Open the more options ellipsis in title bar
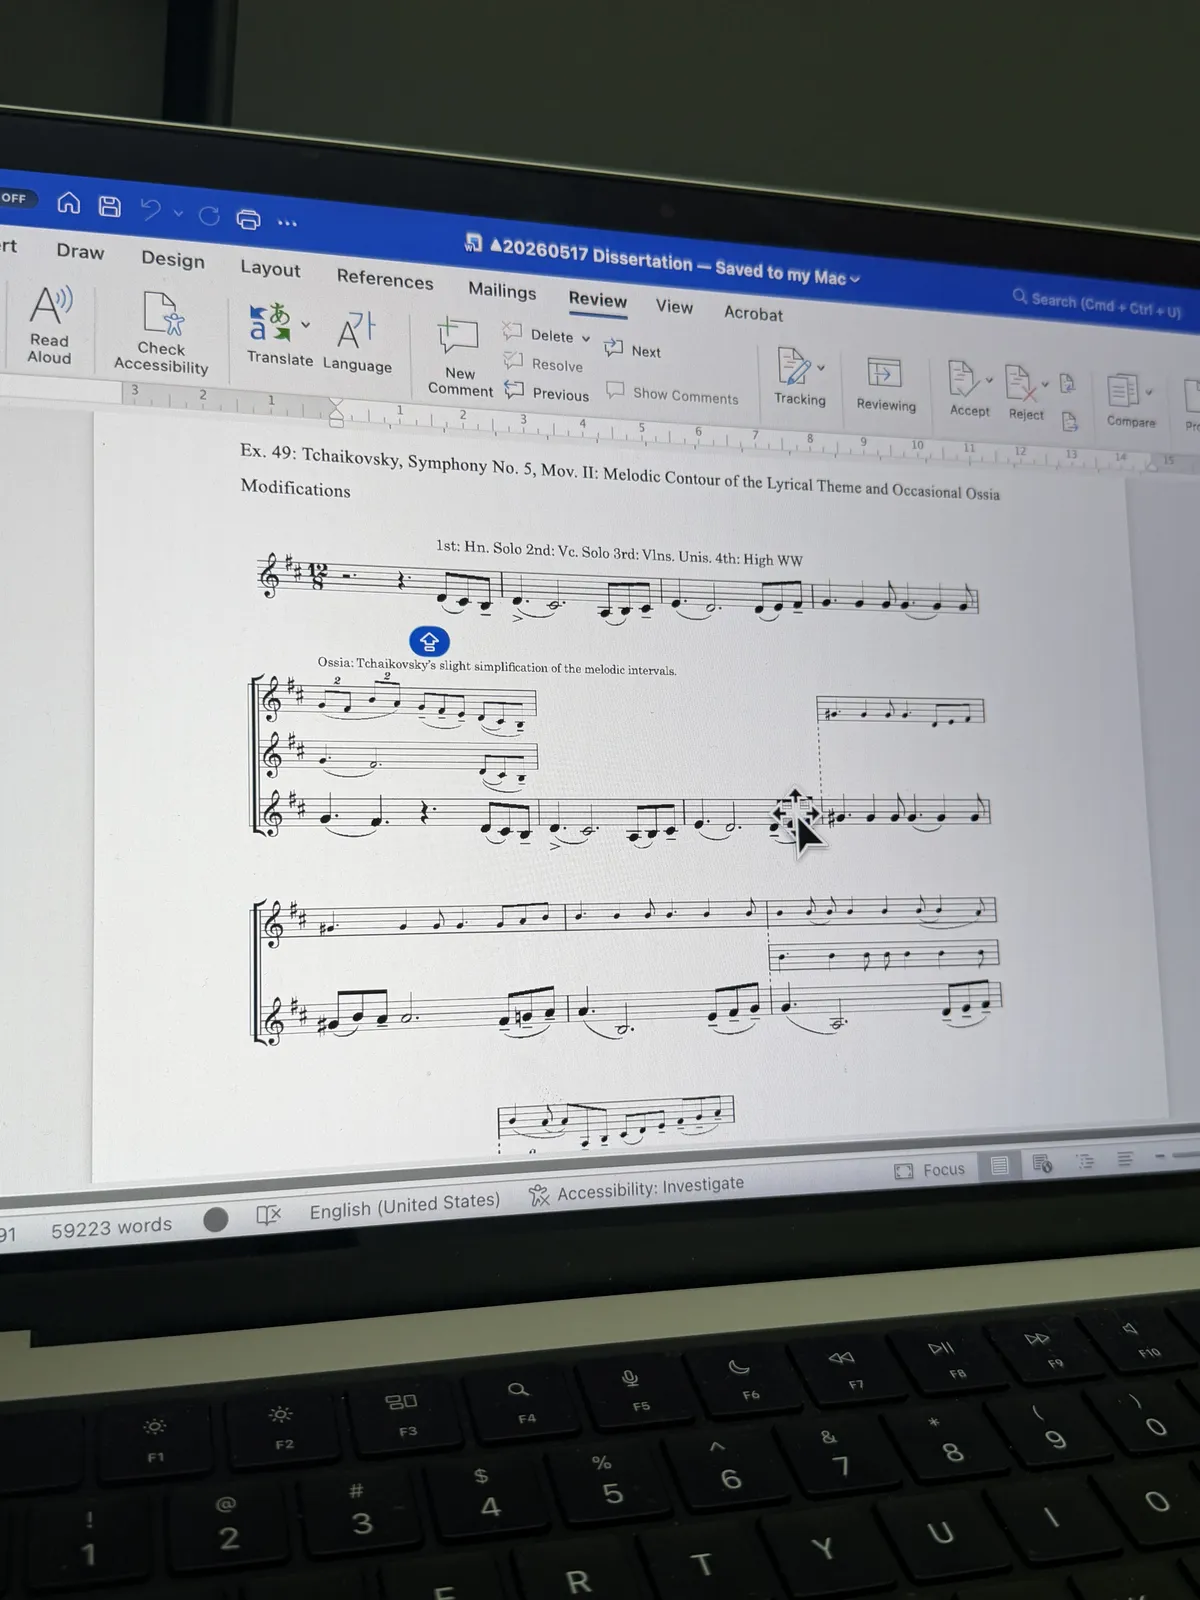Screen dimensions: 1200x1600 [x=287, y=223]
